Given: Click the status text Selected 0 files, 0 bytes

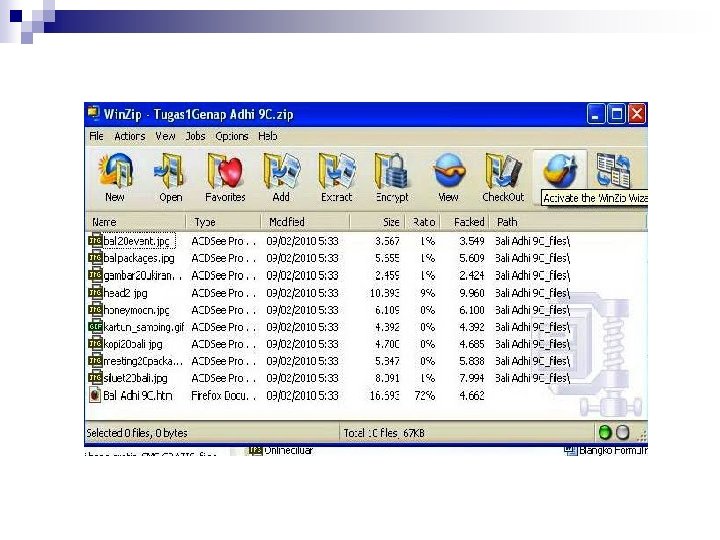Looking at the screenshot, I should (x=137, y=433).
